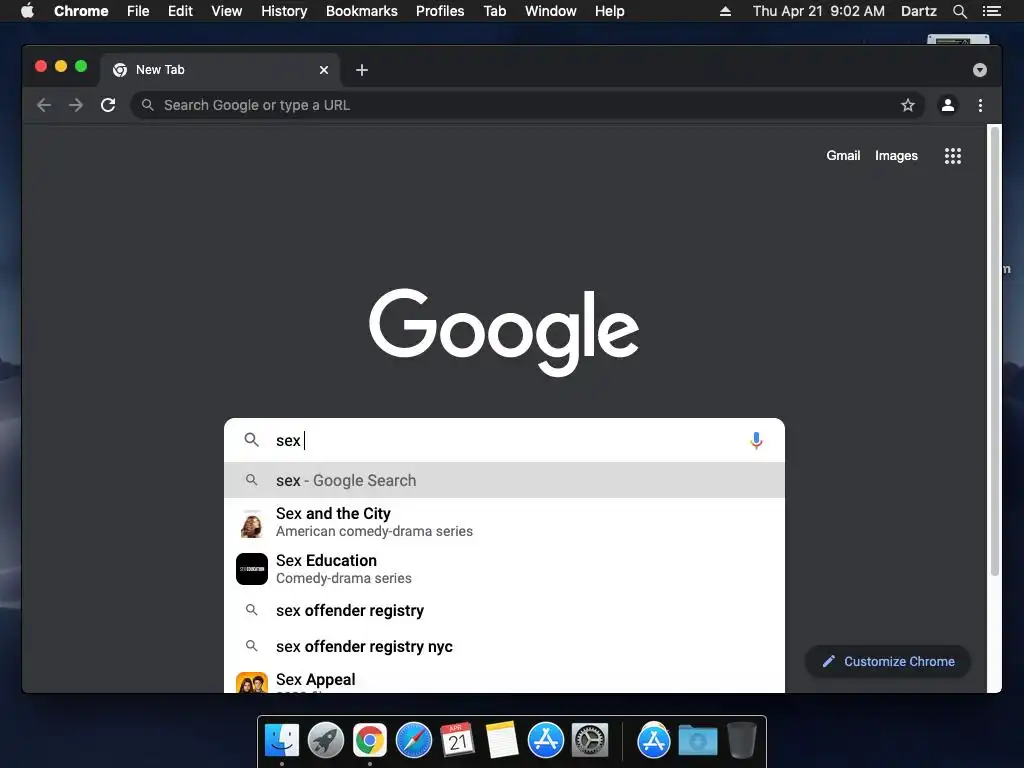Open Finder from the dock
Screen dimensions: 1024x768
coord(282,741)
